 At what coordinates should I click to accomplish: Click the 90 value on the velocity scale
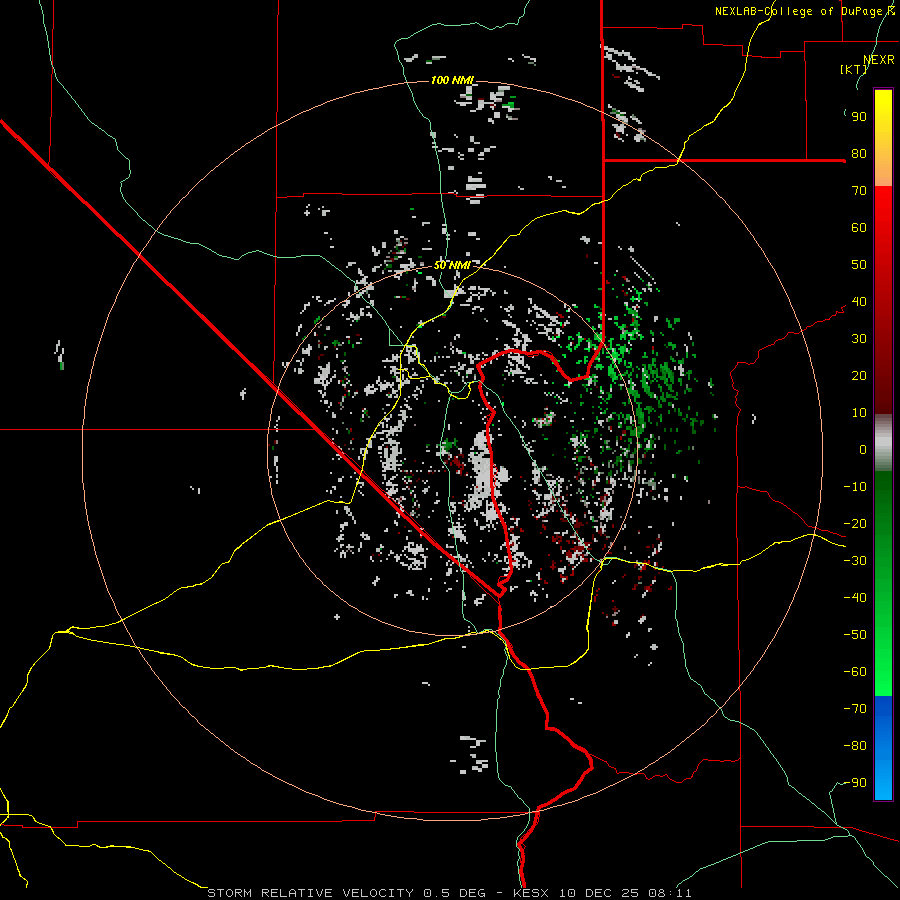(859, 117)
